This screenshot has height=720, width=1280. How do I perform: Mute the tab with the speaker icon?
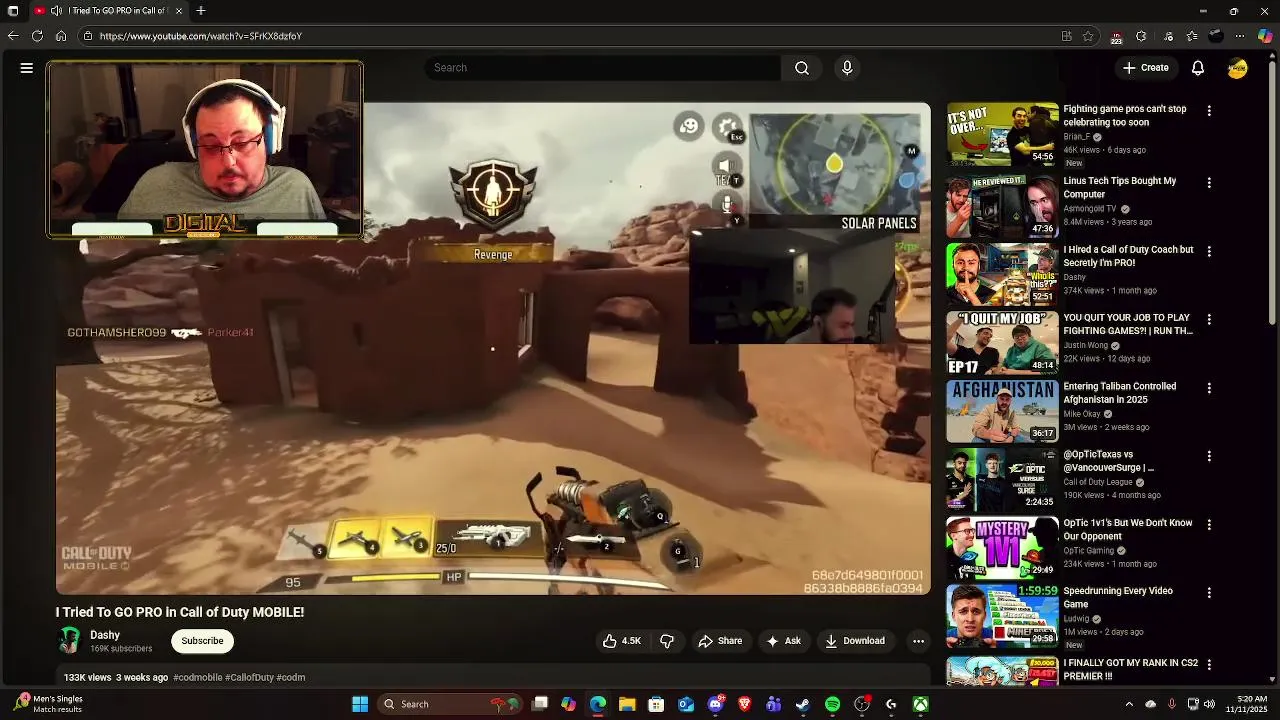(x=56, y=11)
